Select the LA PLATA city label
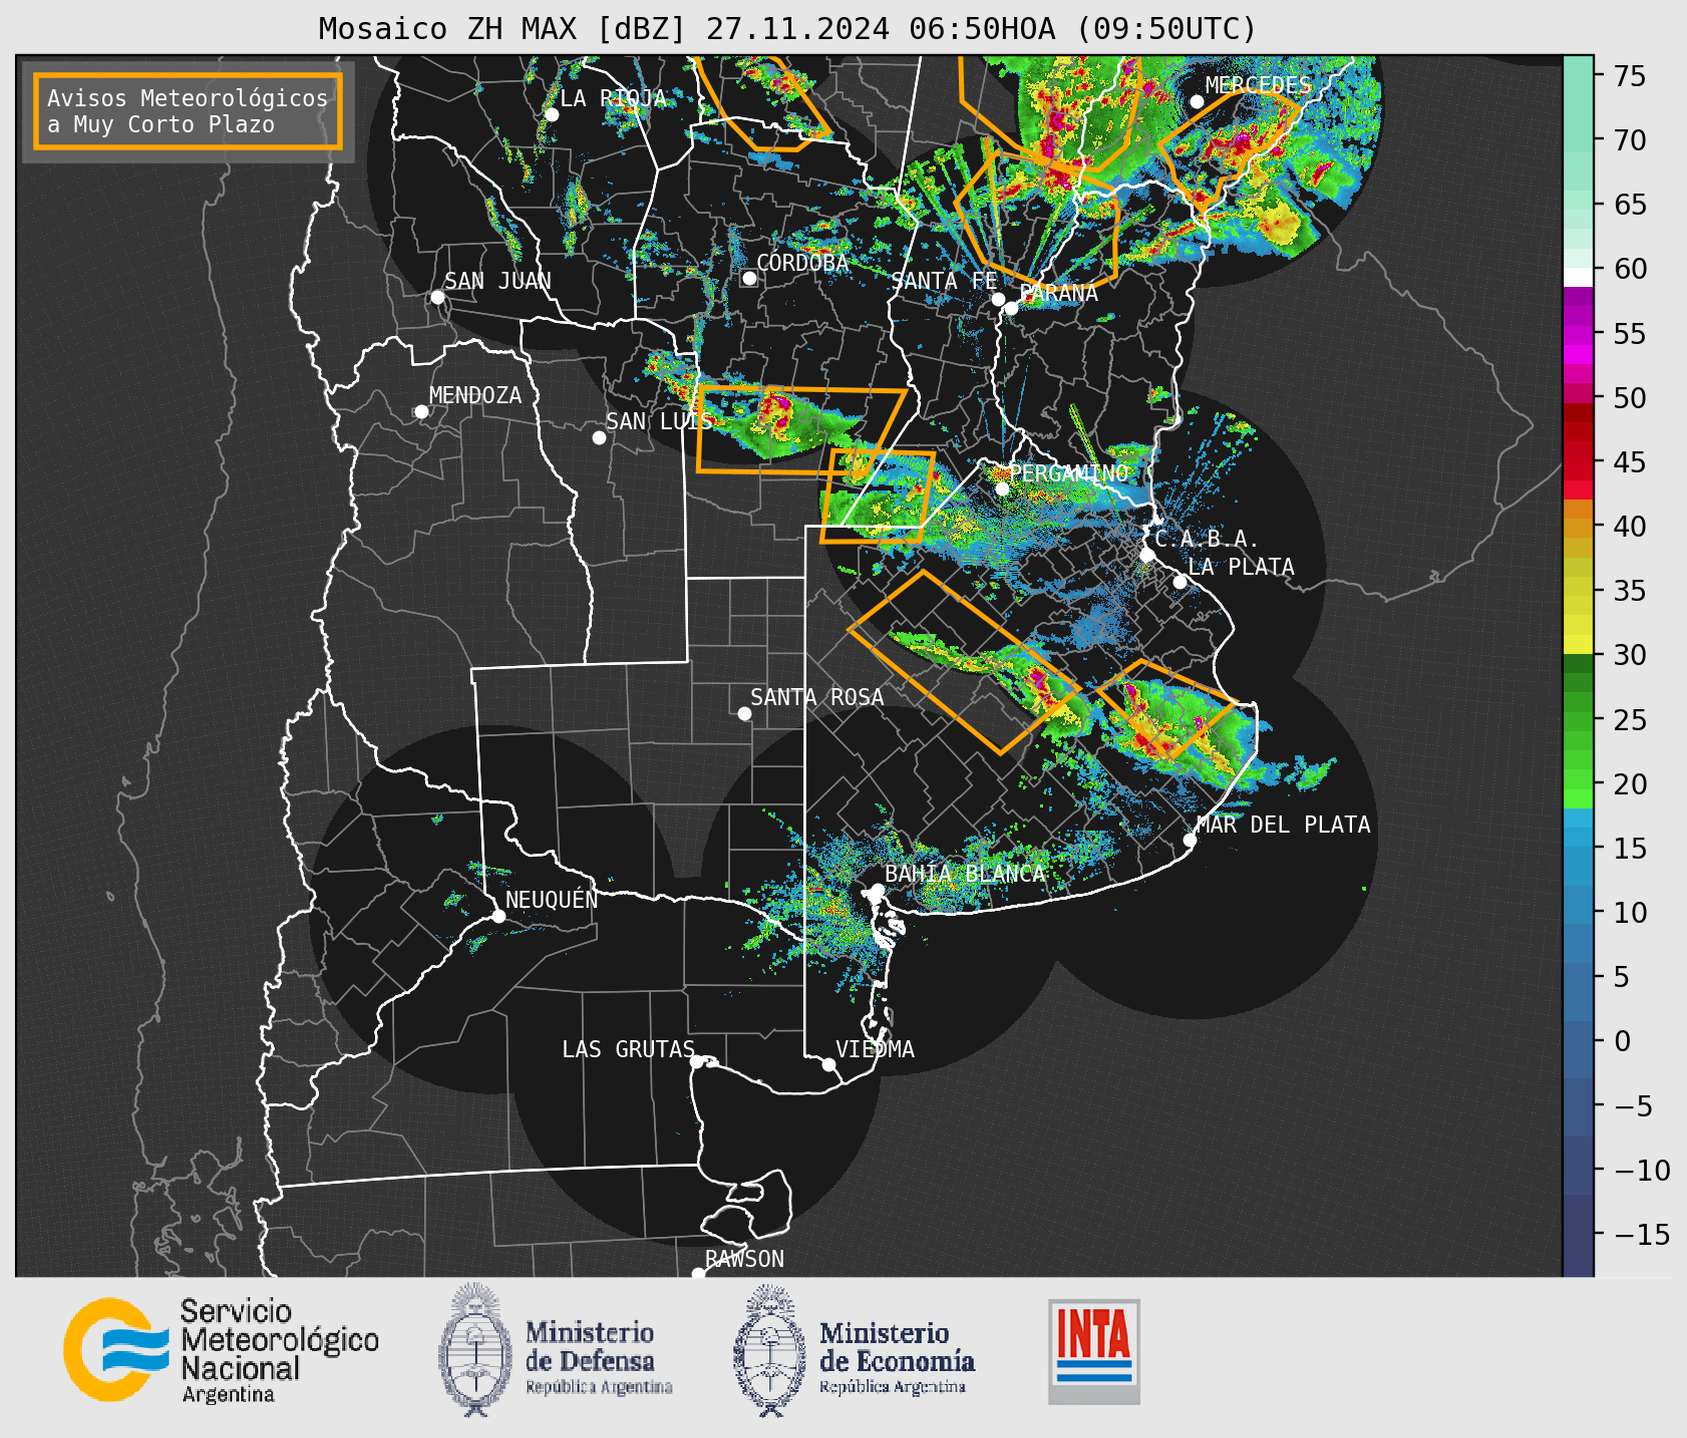 [x=1241, y=567]
